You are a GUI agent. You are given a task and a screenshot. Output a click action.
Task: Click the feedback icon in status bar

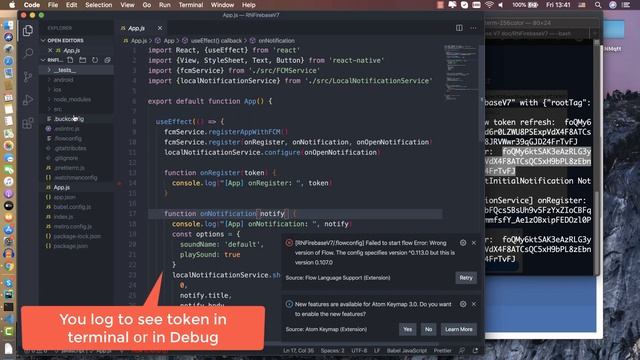tap(462, 350)
